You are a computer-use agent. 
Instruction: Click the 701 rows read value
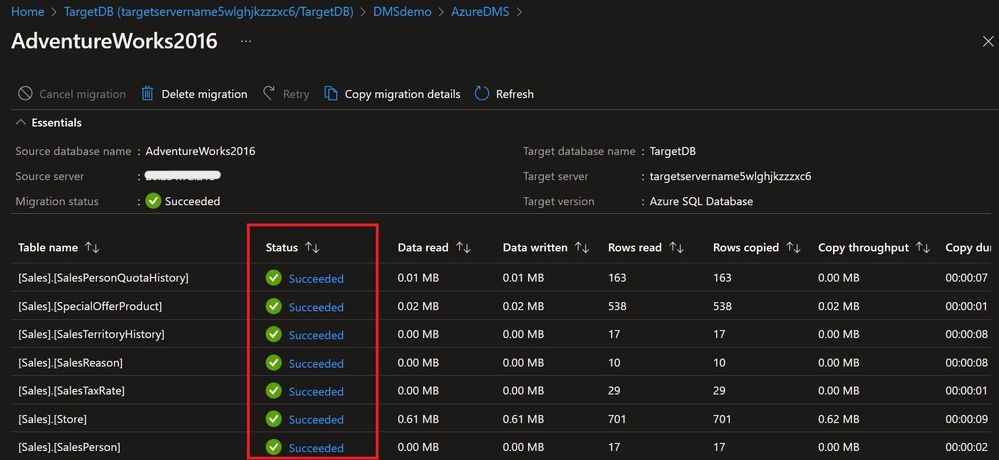pos(617,419)
